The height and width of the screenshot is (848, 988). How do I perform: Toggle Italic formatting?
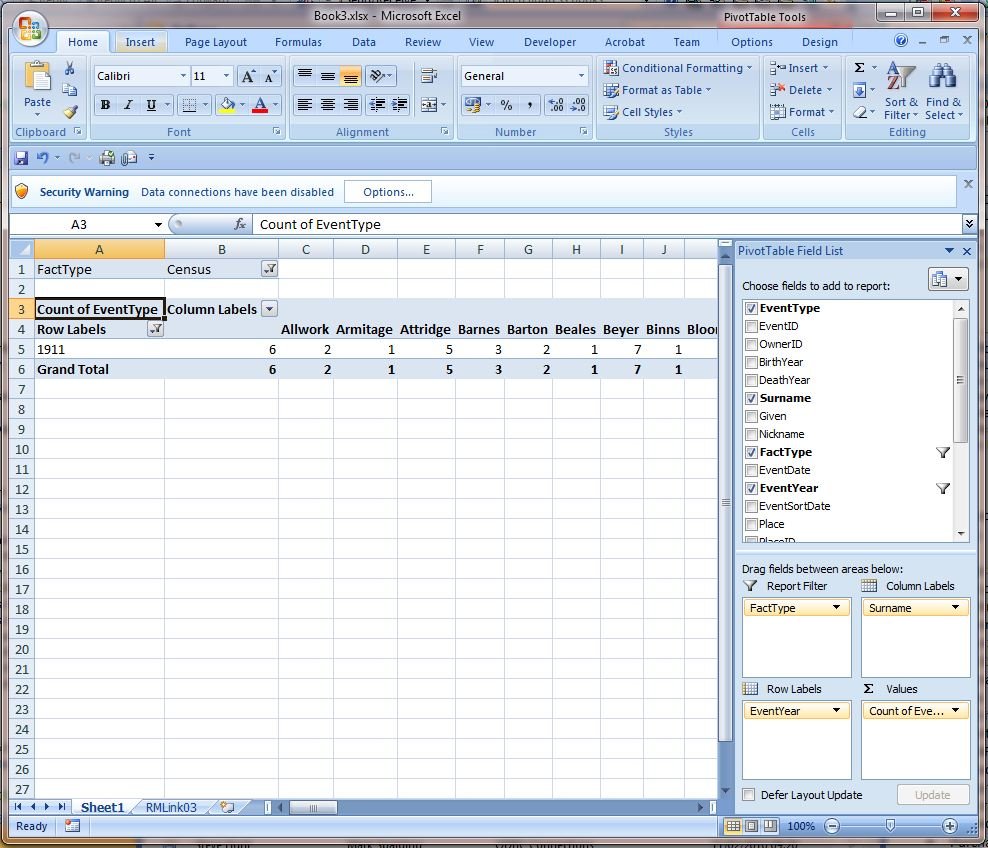click(x=128, y=105)
